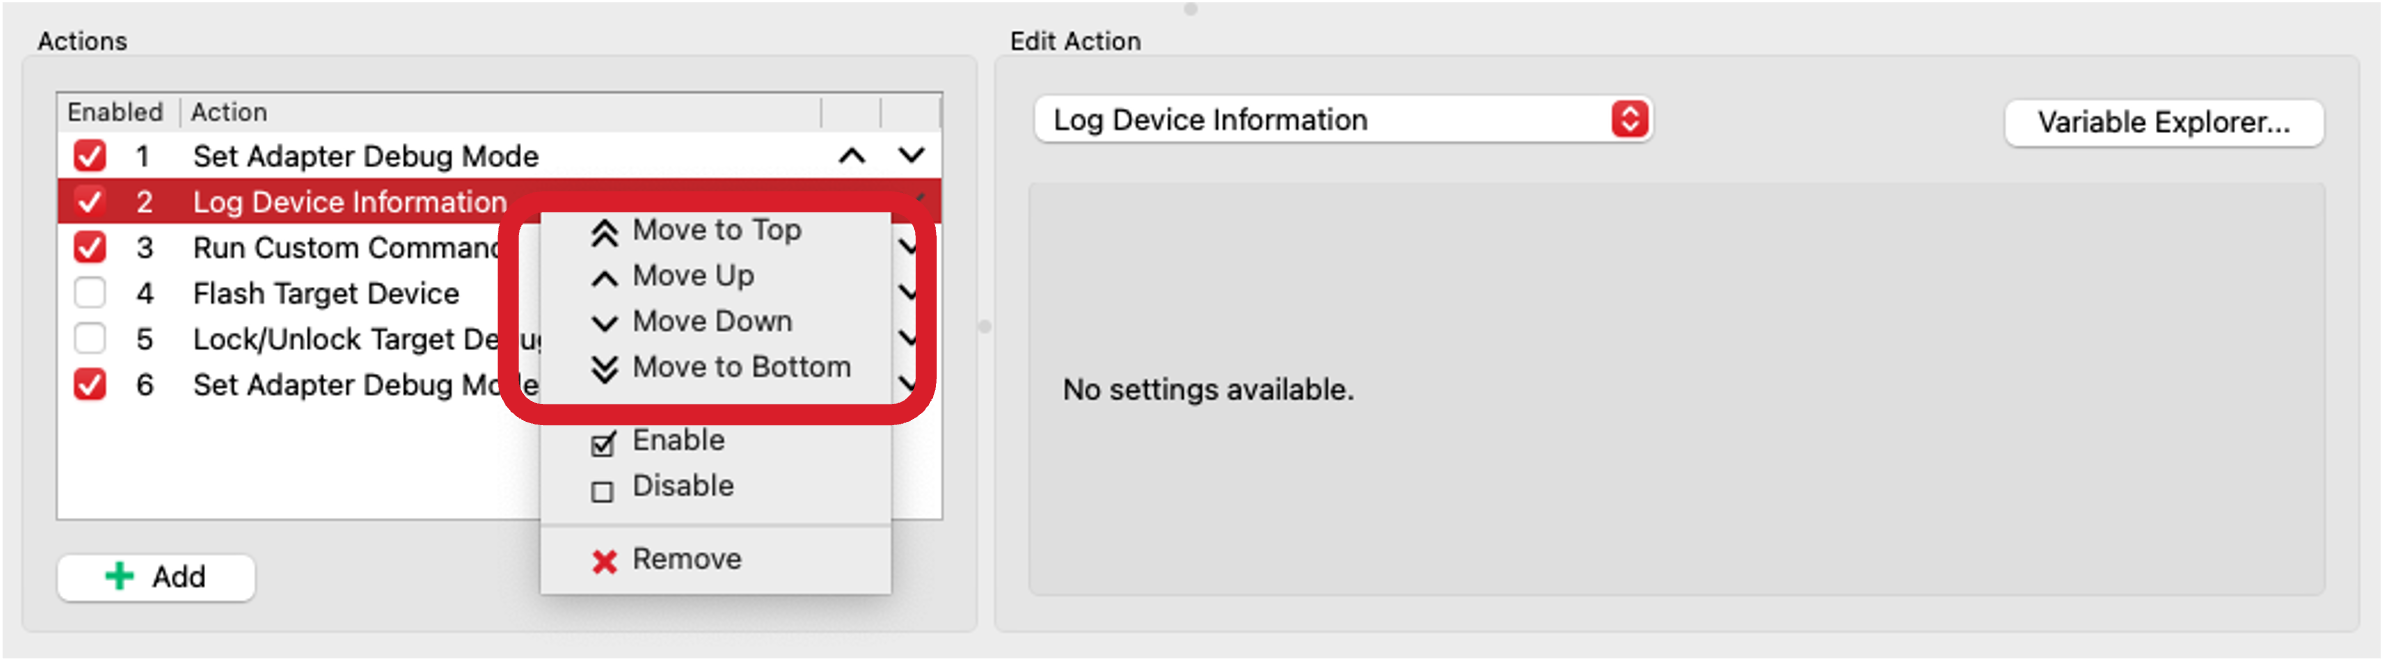Uncheck row 6 Set Adapter Debug Mode checkbox
The image size is (2383, 660).
[90, 385]
